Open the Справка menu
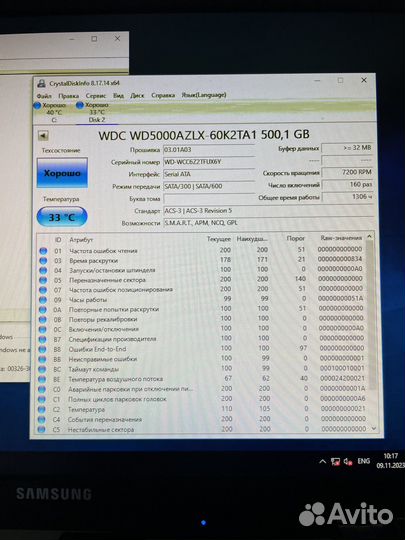The image size is (405, 540). pyautogui.click(x=163, y=95)
